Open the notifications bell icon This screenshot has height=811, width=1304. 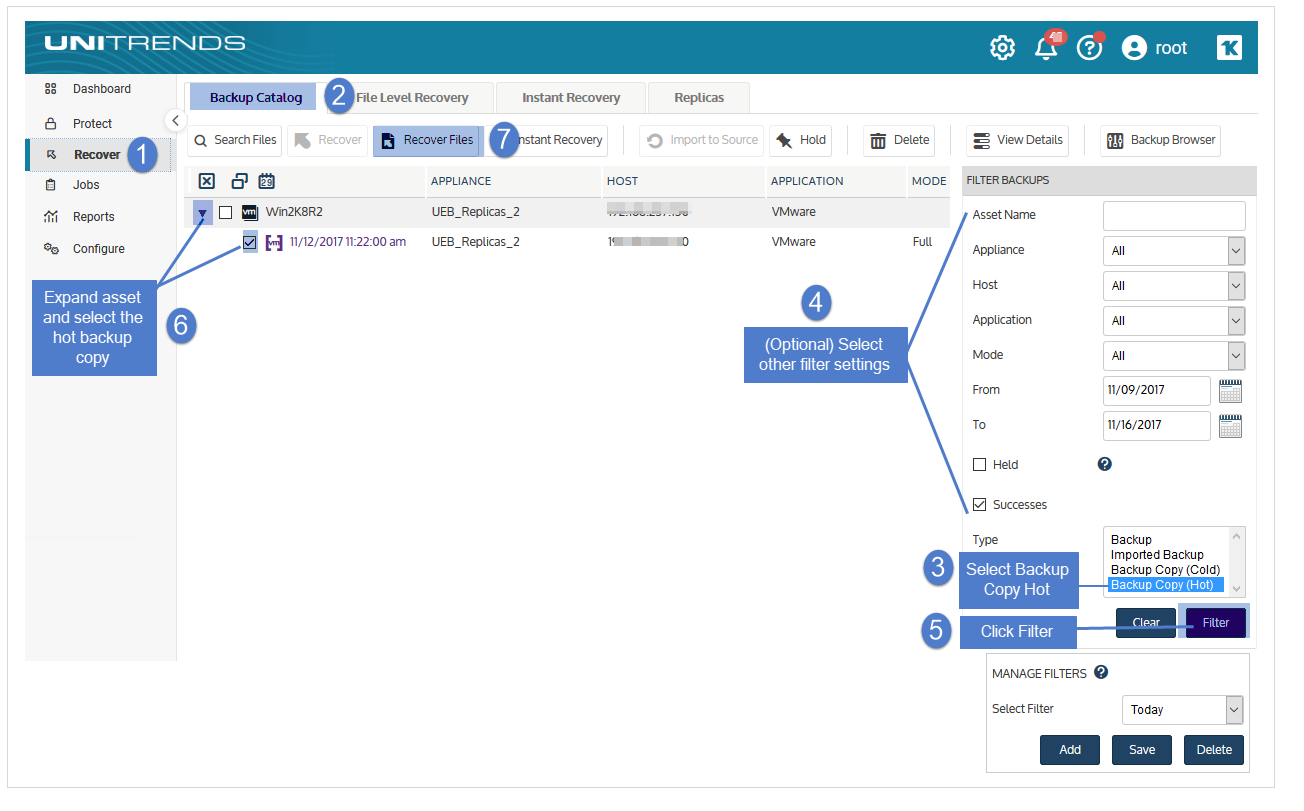pos(1046,47)
